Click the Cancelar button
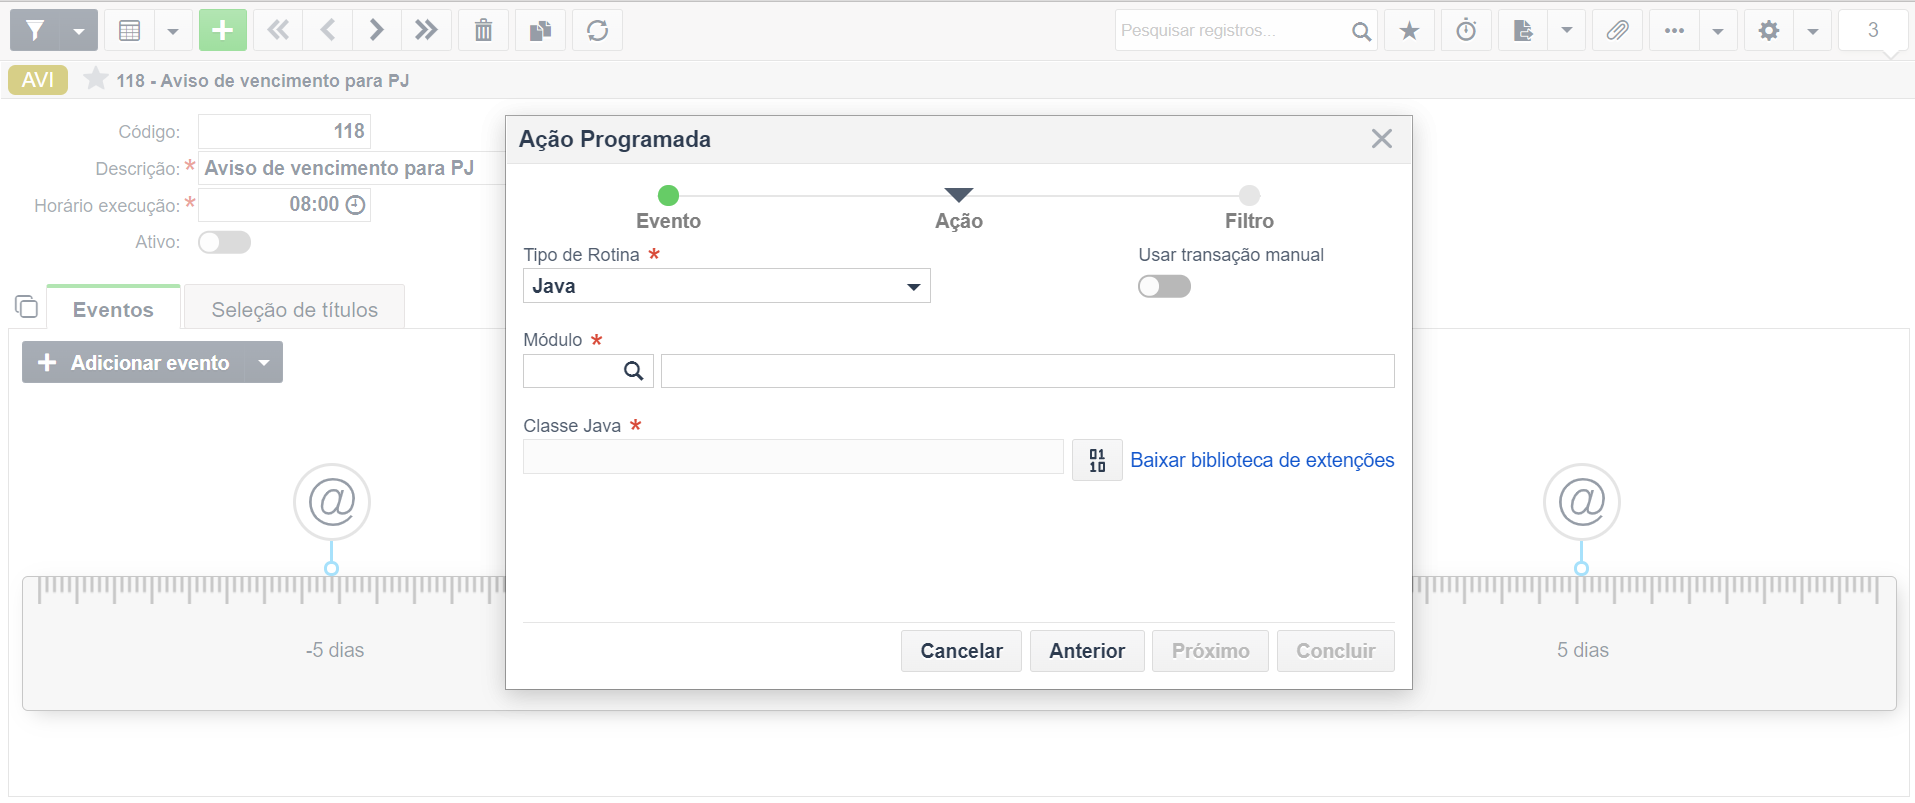1915x803 pixels. pos(961,651)
